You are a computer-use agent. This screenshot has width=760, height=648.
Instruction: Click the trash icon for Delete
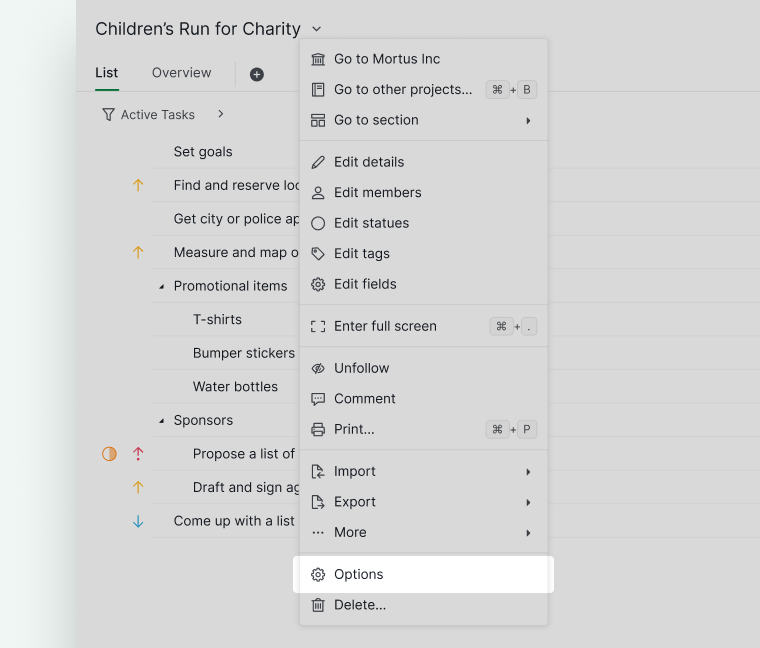318,605
